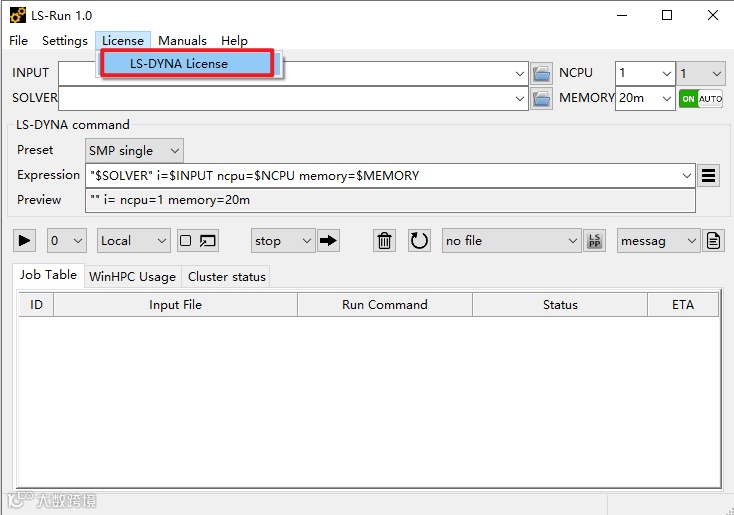This screenshot has width=734, height=515.
Task: Open the no file dropdown
Action: coord(511,241)
